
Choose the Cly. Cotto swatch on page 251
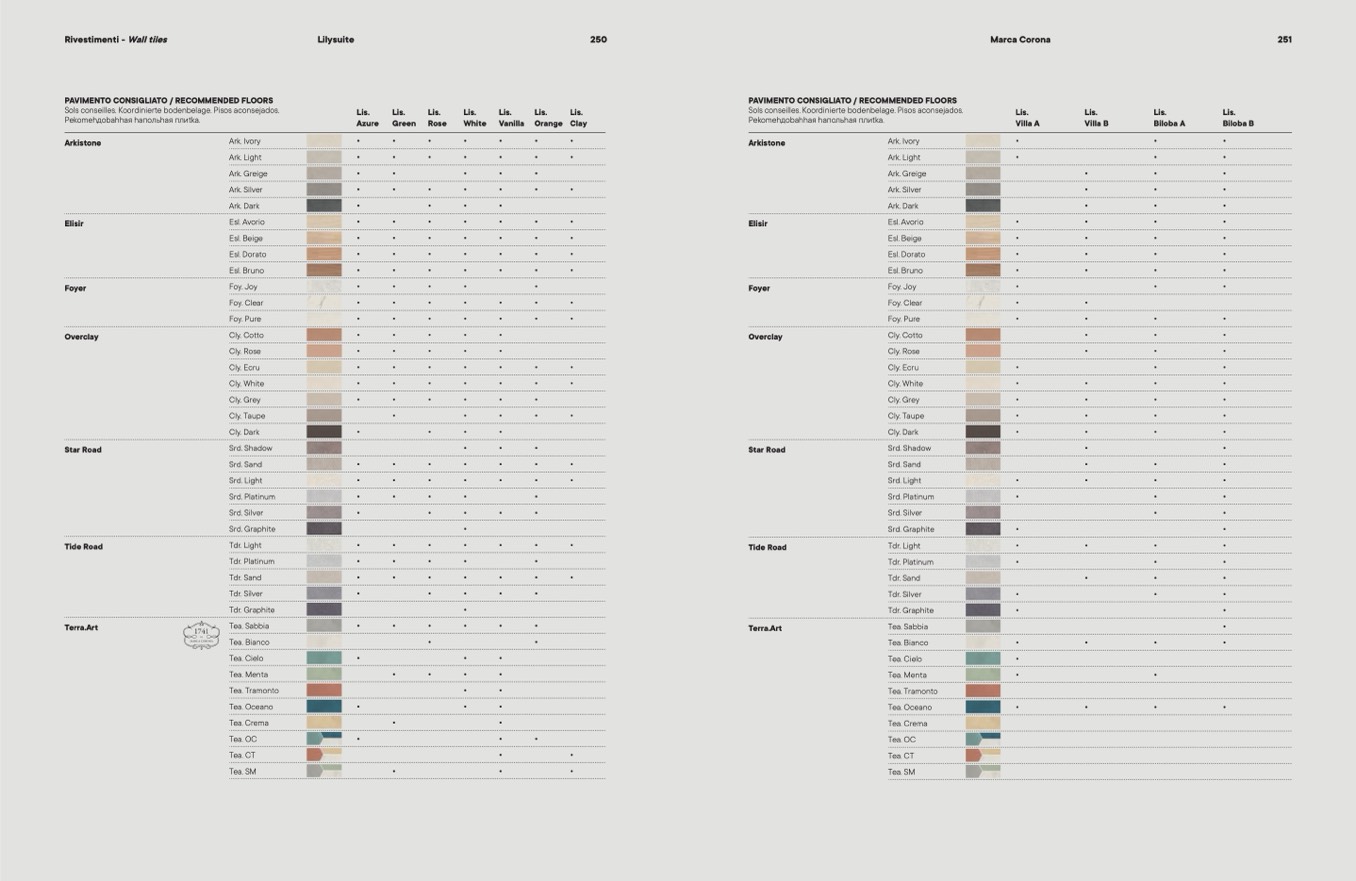click(982, 335)
